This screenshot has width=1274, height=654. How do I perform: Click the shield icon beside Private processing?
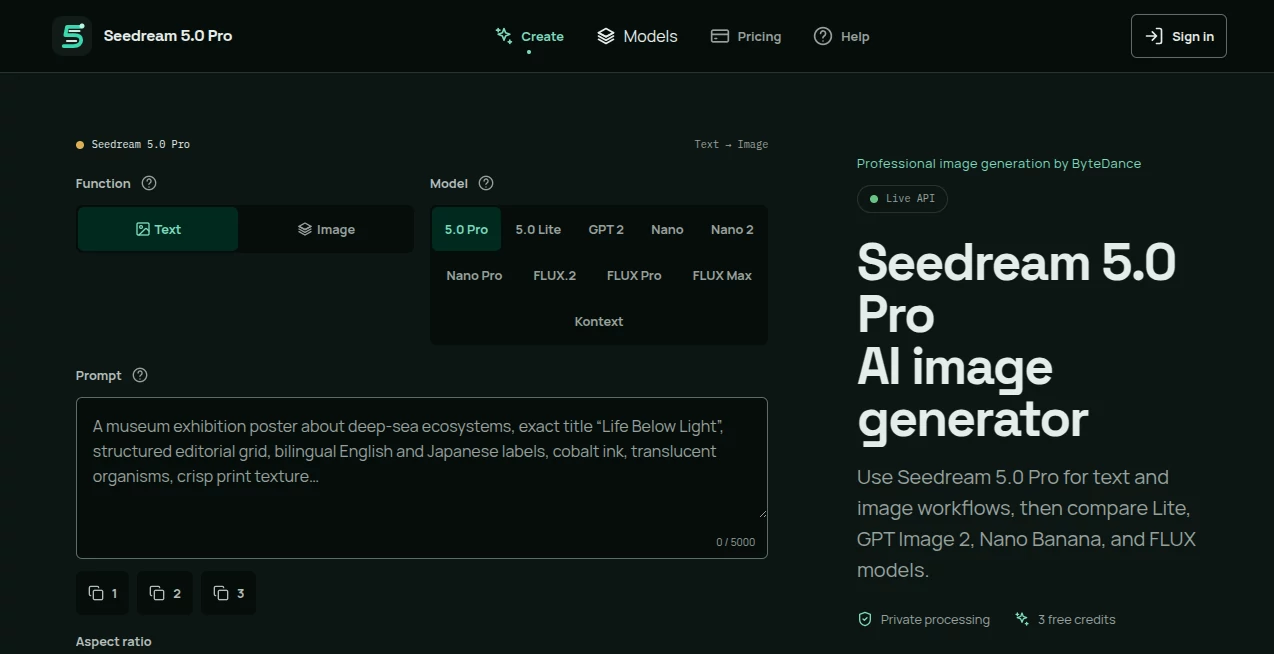[x=865, y=619]
